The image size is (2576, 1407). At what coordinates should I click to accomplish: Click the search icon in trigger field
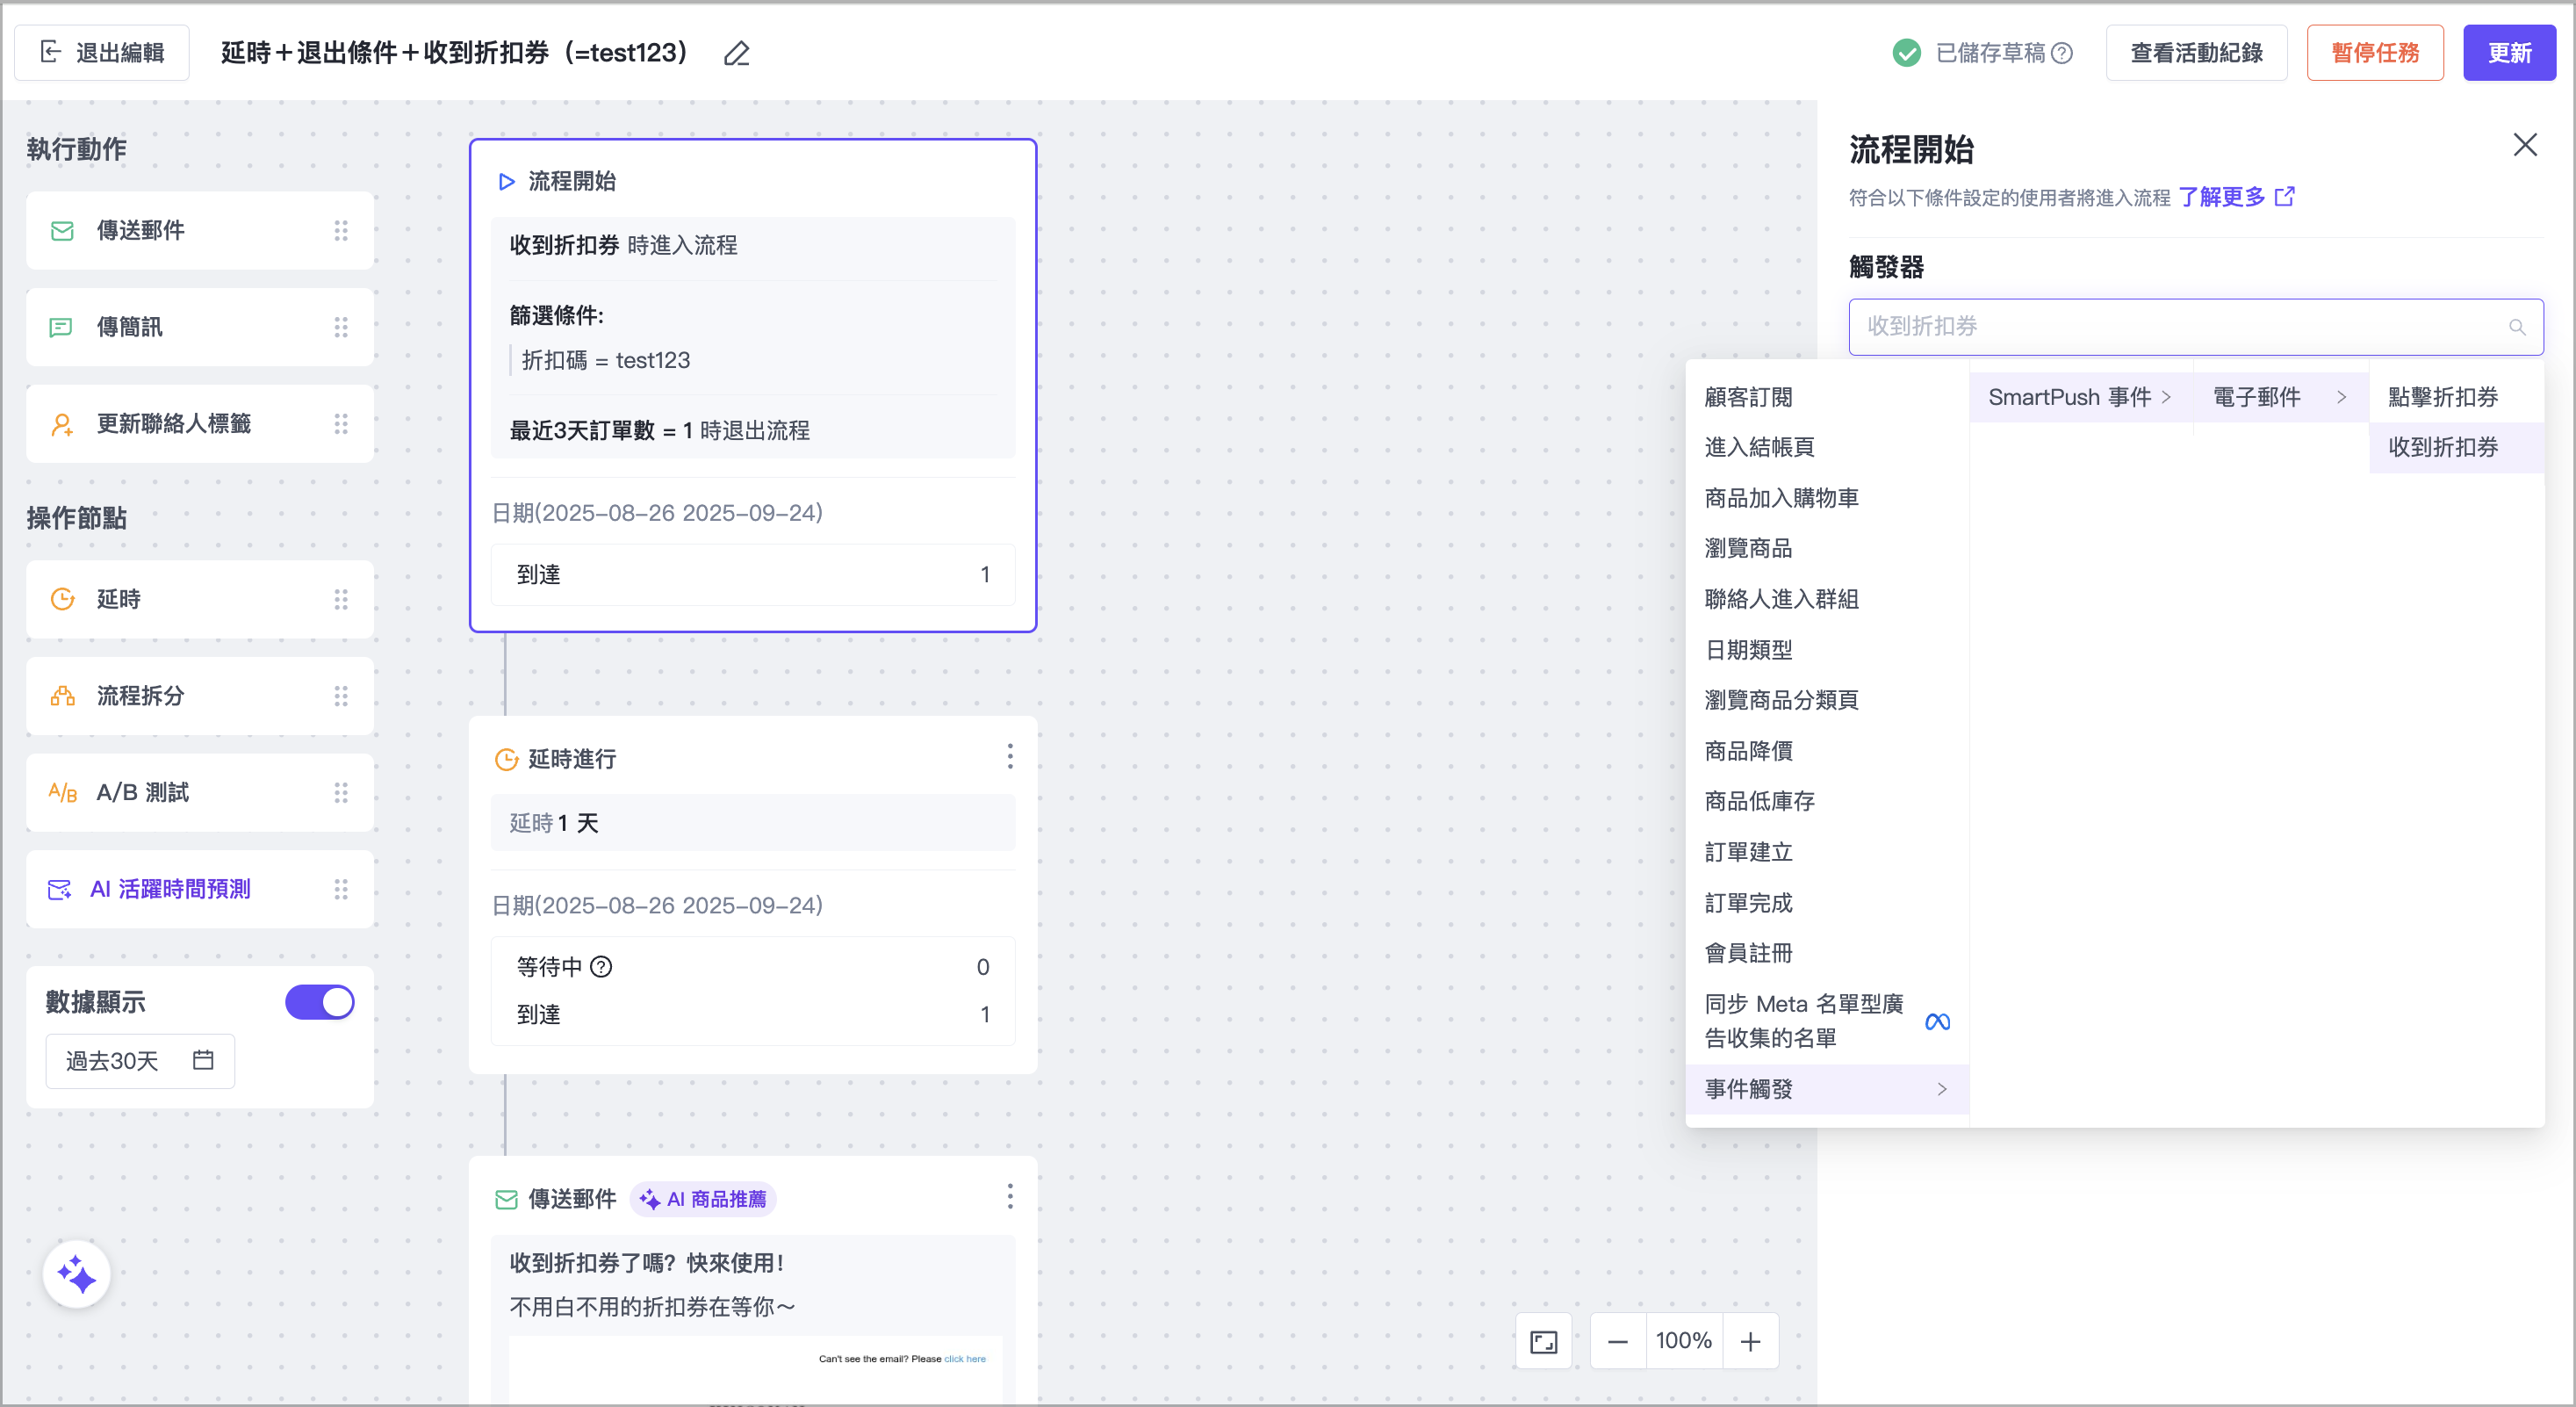coord(2518,327)
